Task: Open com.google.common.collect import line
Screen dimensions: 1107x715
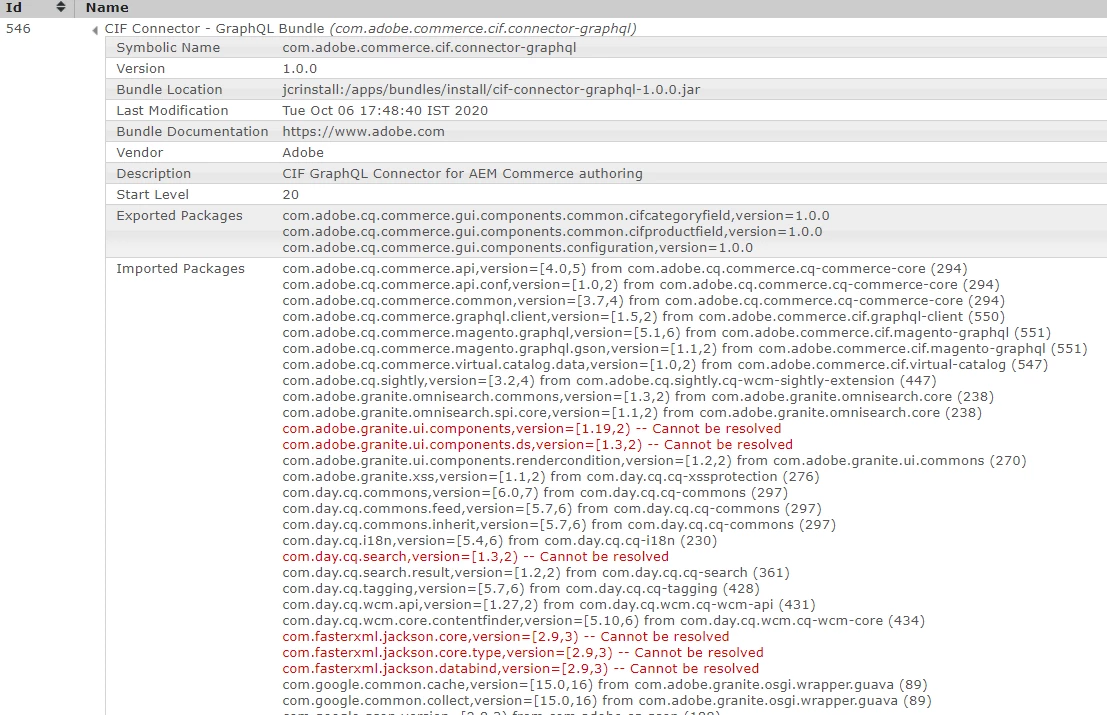Action: (x=607, y=701)
